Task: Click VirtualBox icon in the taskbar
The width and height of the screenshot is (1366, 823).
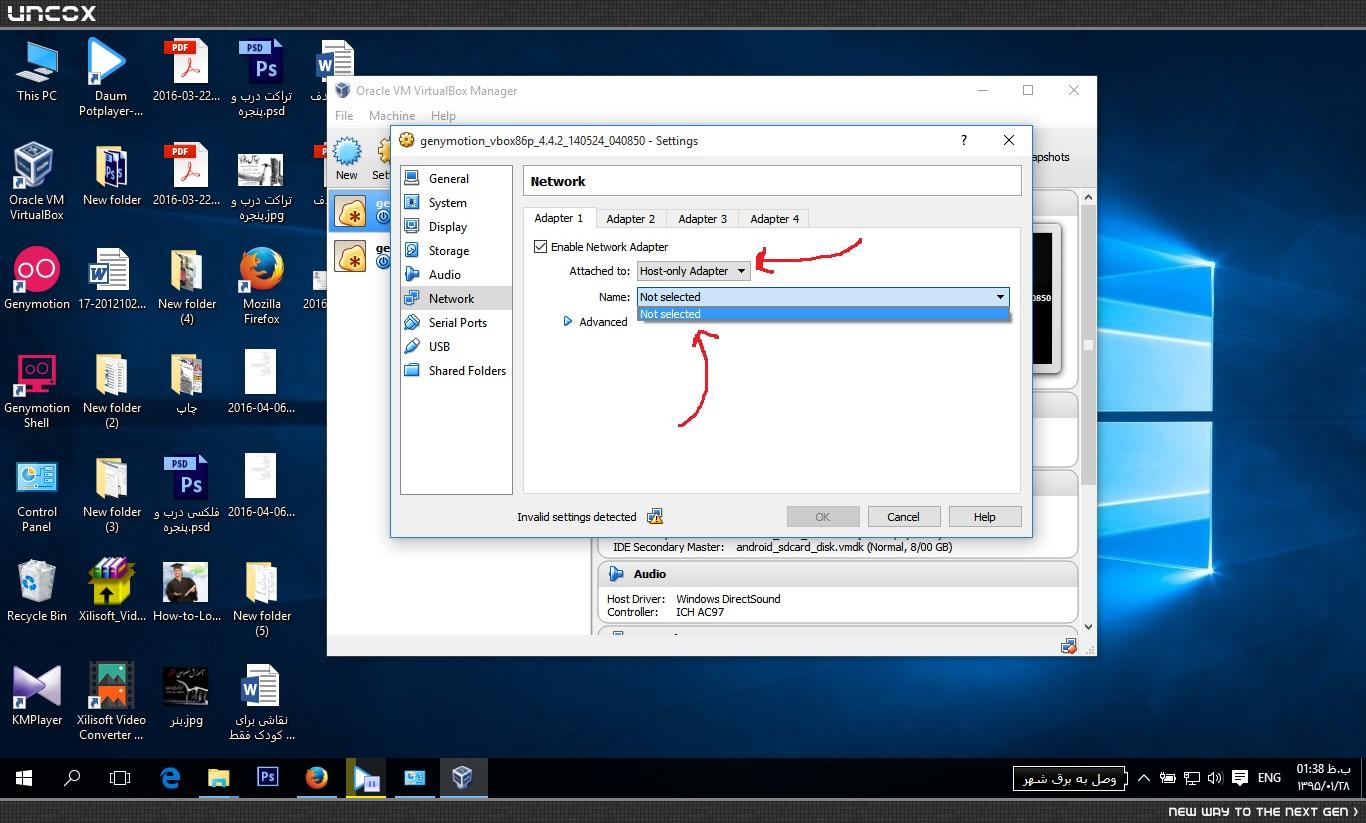Action: [462, 778]
